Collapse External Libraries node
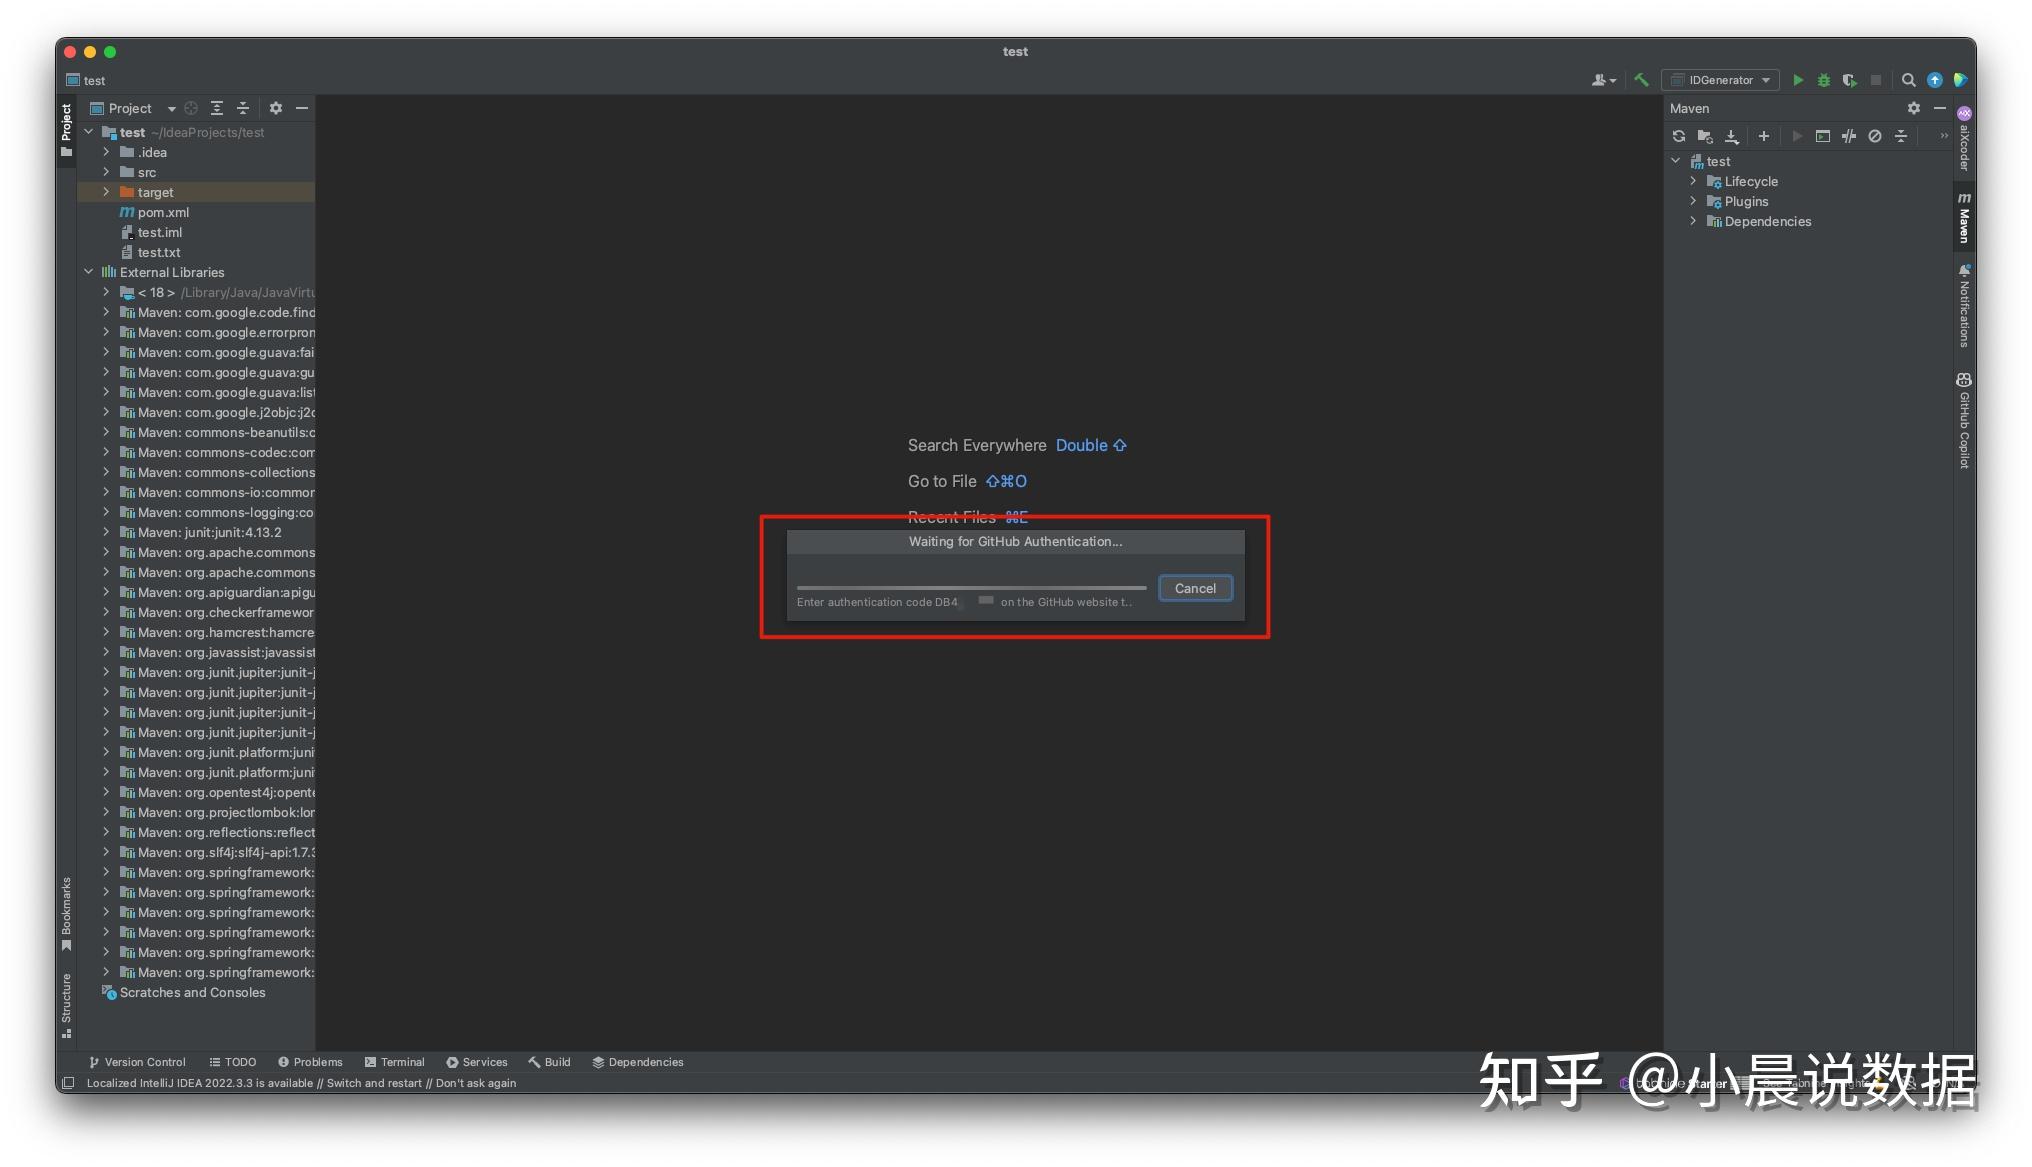Viewport: 2032px width, 1167px height. (x=89, y=272)
